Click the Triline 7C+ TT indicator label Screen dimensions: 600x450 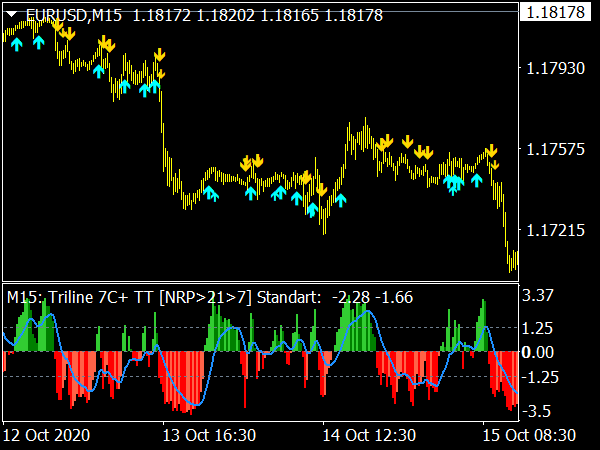(164, 297)
